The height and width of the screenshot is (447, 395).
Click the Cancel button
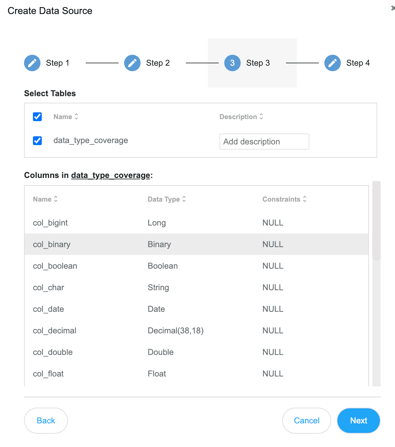(307, 421)
